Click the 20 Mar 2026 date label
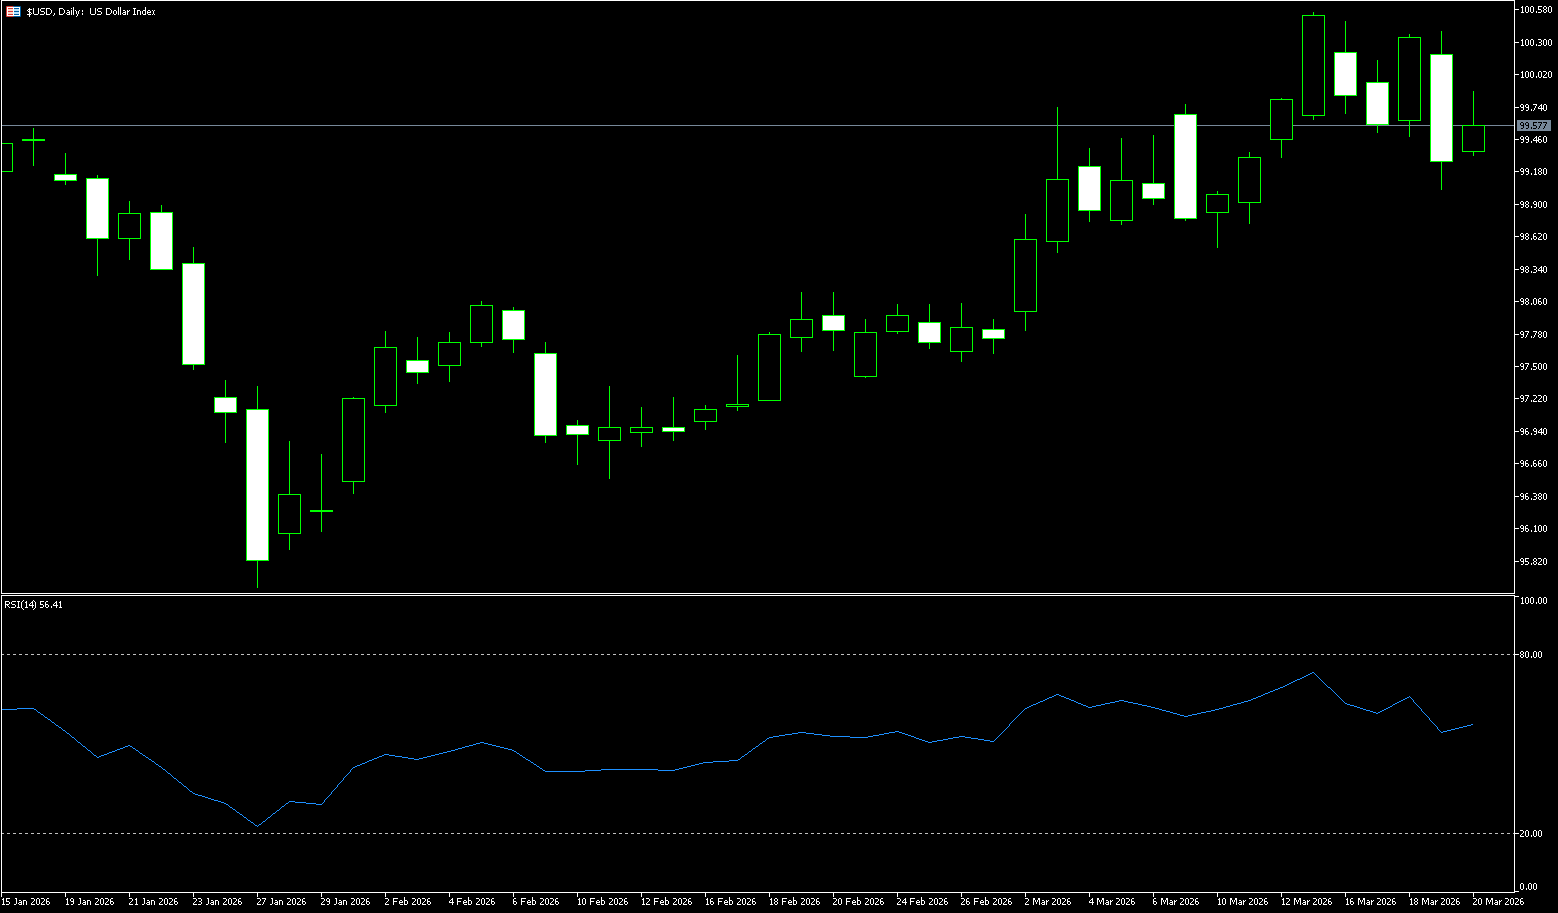This screenshot has width=1558, height=913. 1497,902
